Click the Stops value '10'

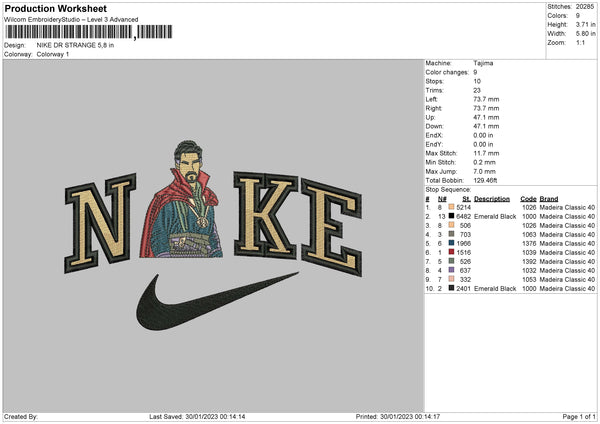[477, 81]
